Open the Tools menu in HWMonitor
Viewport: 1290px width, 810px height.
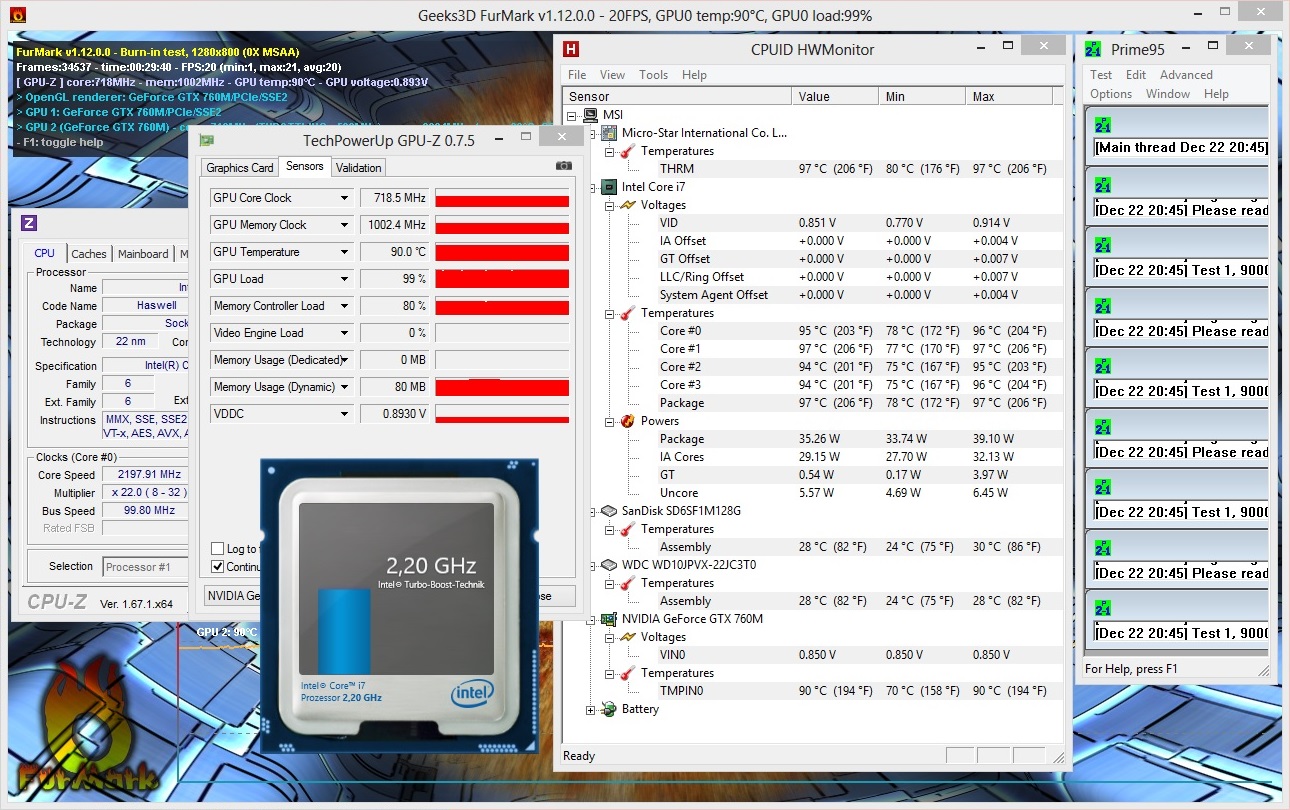pyautogui.click(x=654, y=75)
